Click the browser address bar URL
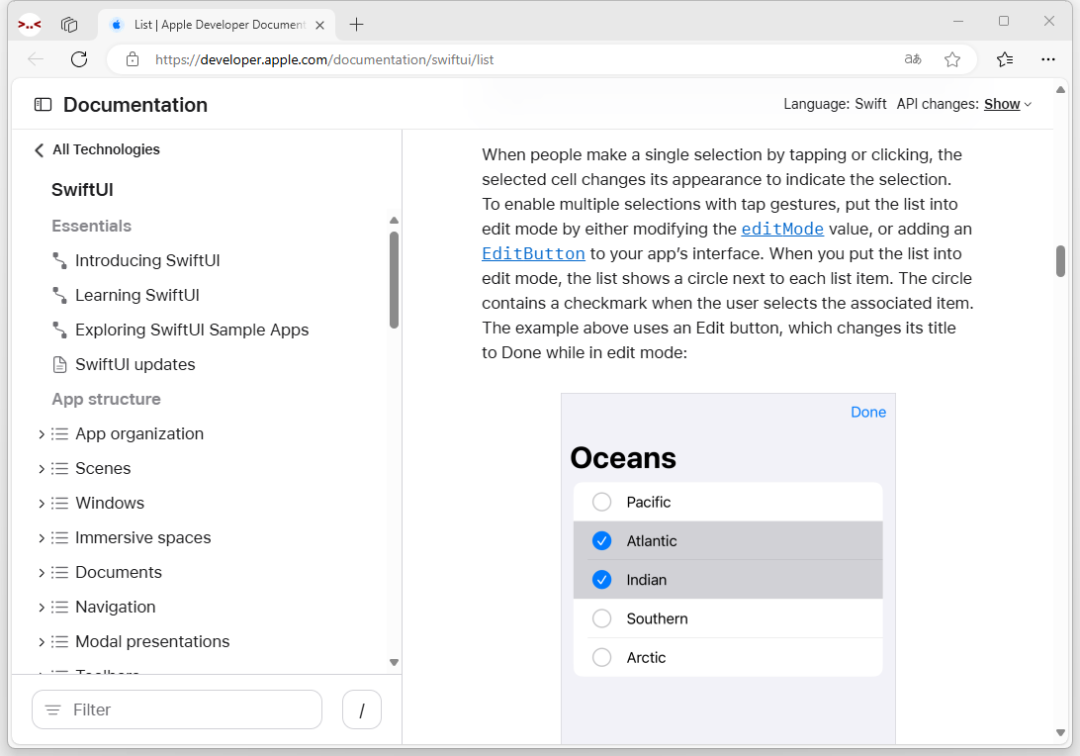The image size is (1080, 756). pyautogui.click(x=324, y=59)
